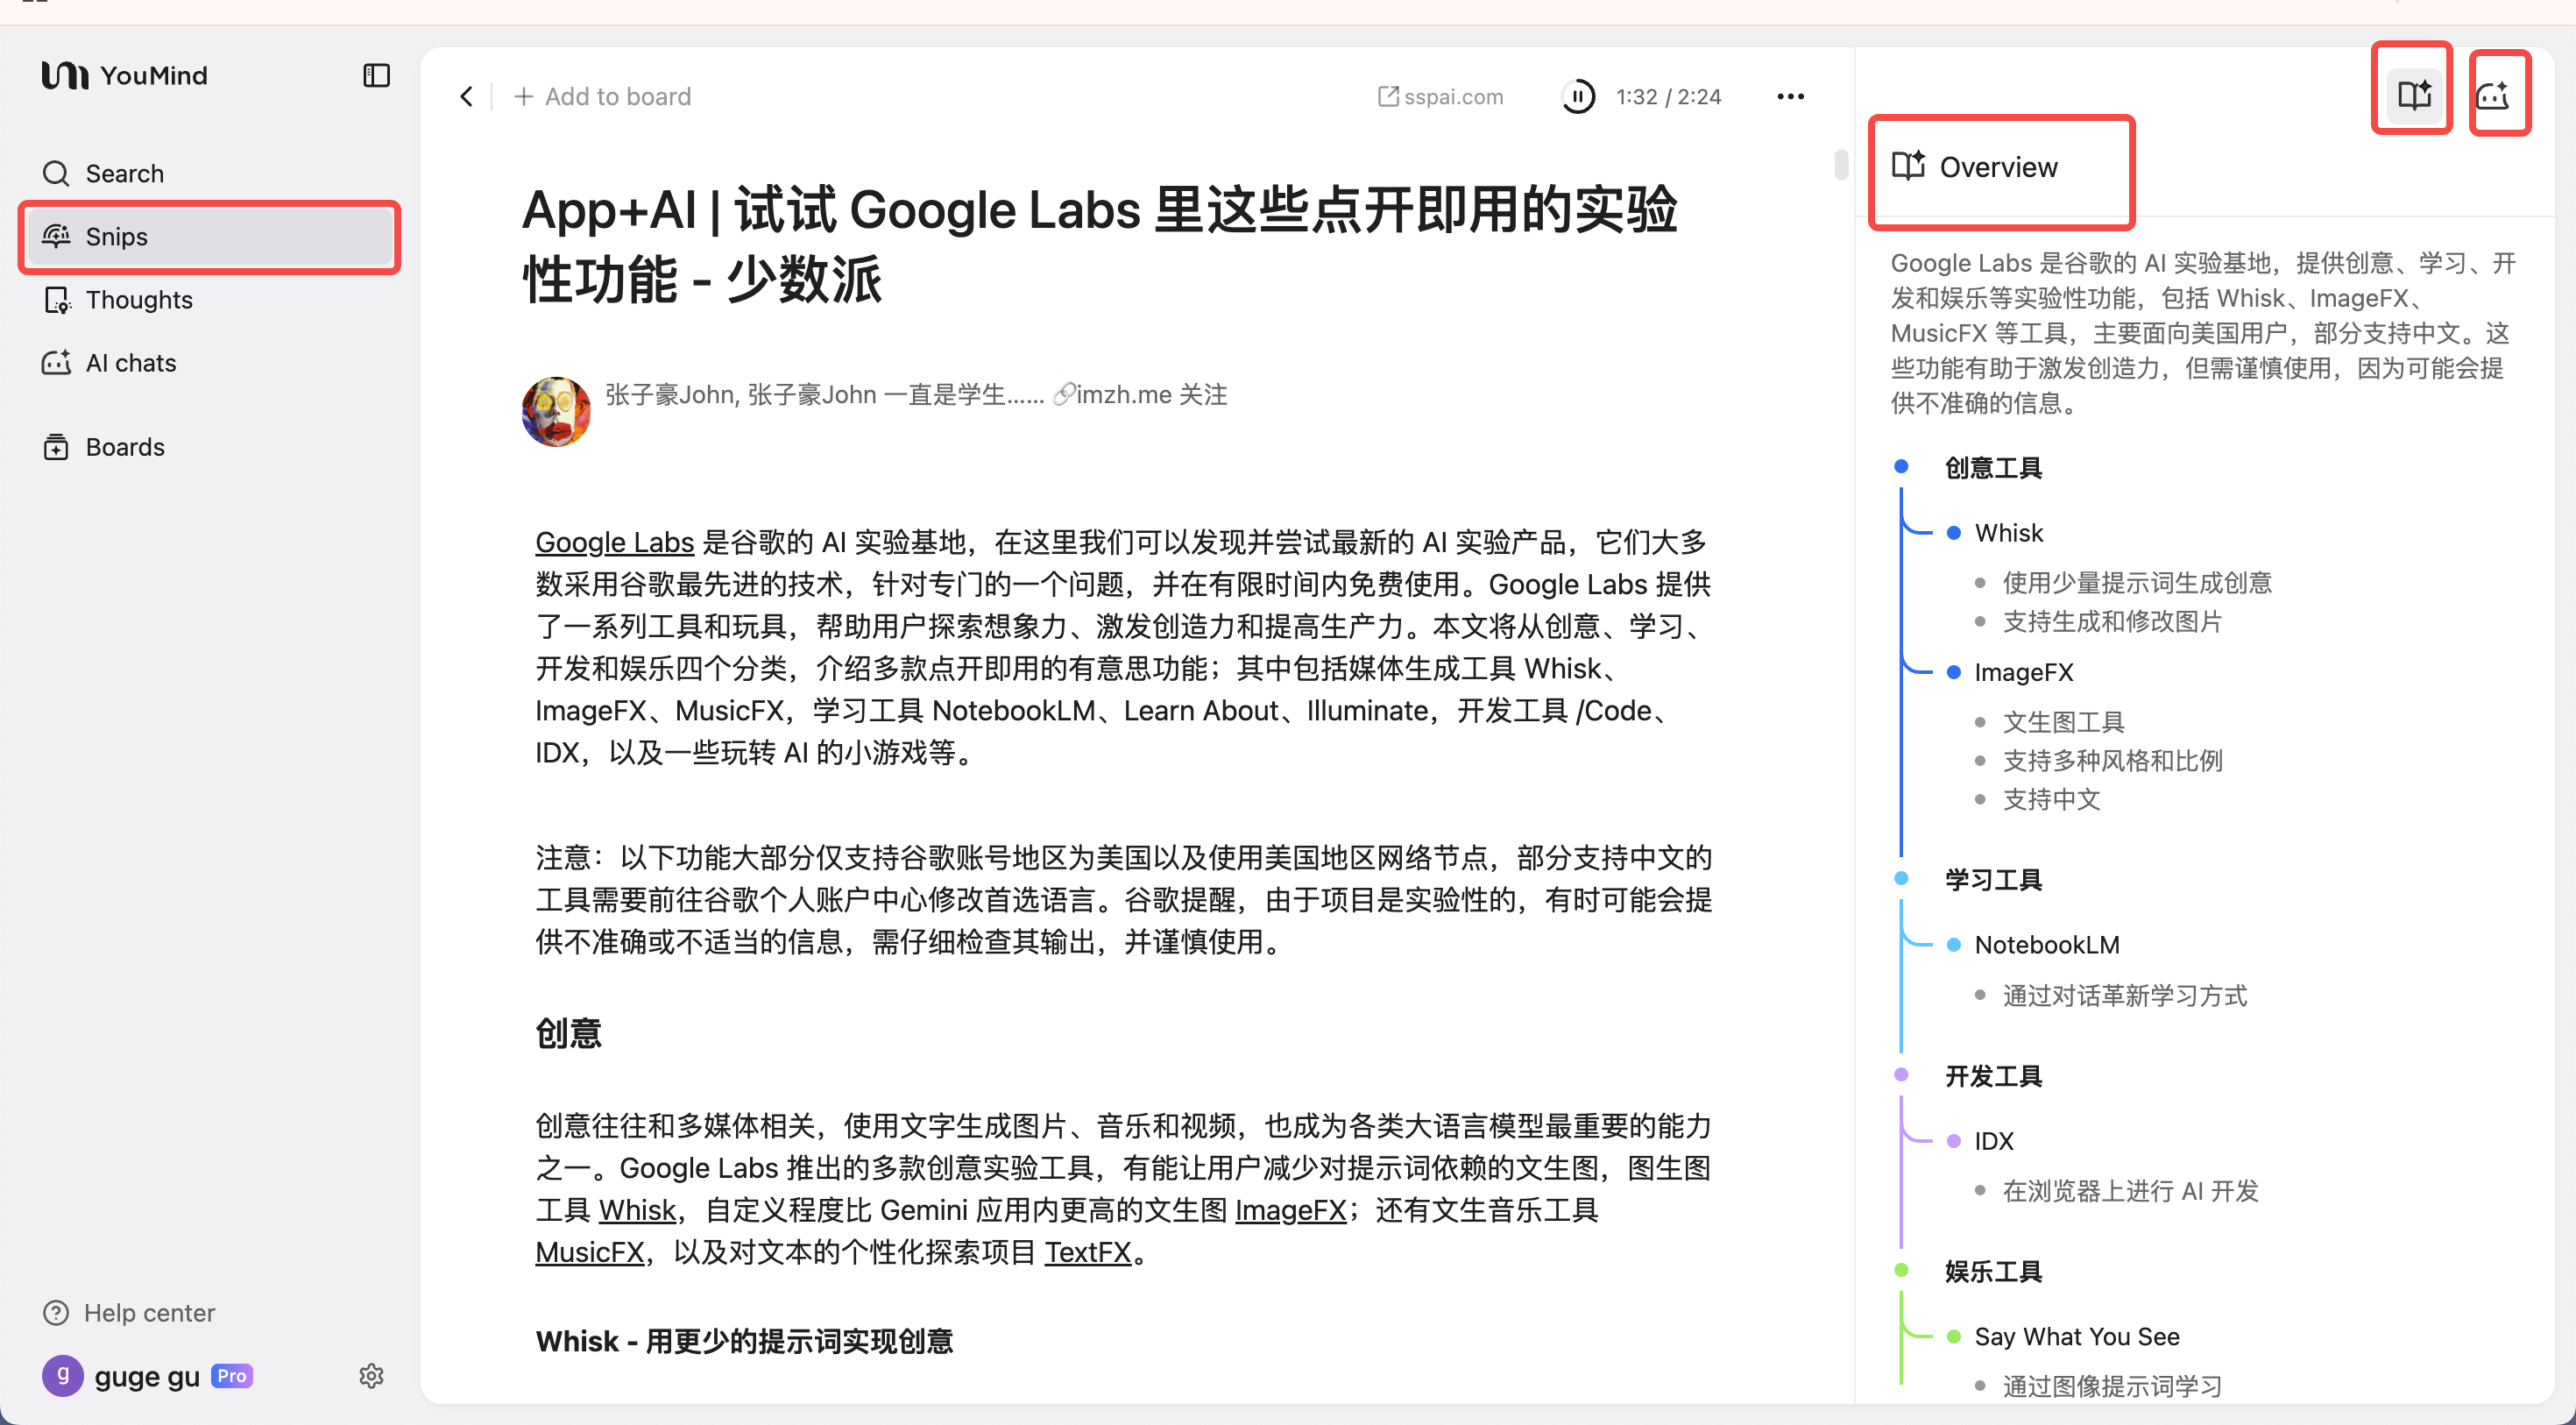Click the 1:32 / 2:24 playback time
The height and width of the screenshot is (1425, 2576).
click(1668, 97)
